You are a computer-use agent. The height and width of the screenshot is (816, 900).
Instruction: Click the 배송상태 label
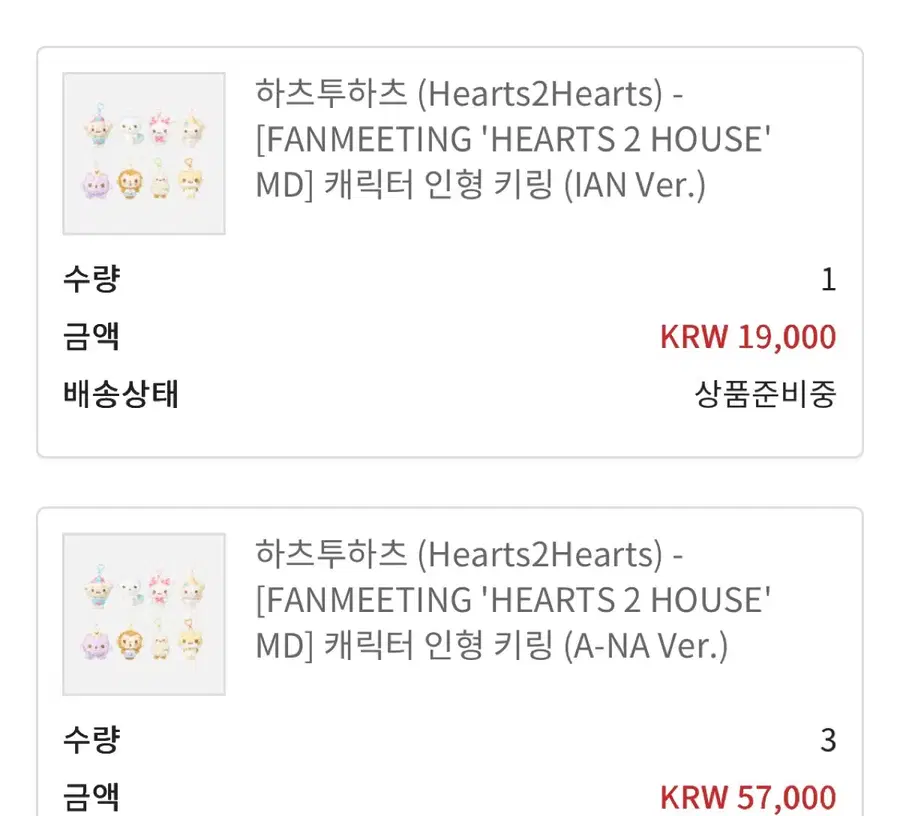(120, 394)
